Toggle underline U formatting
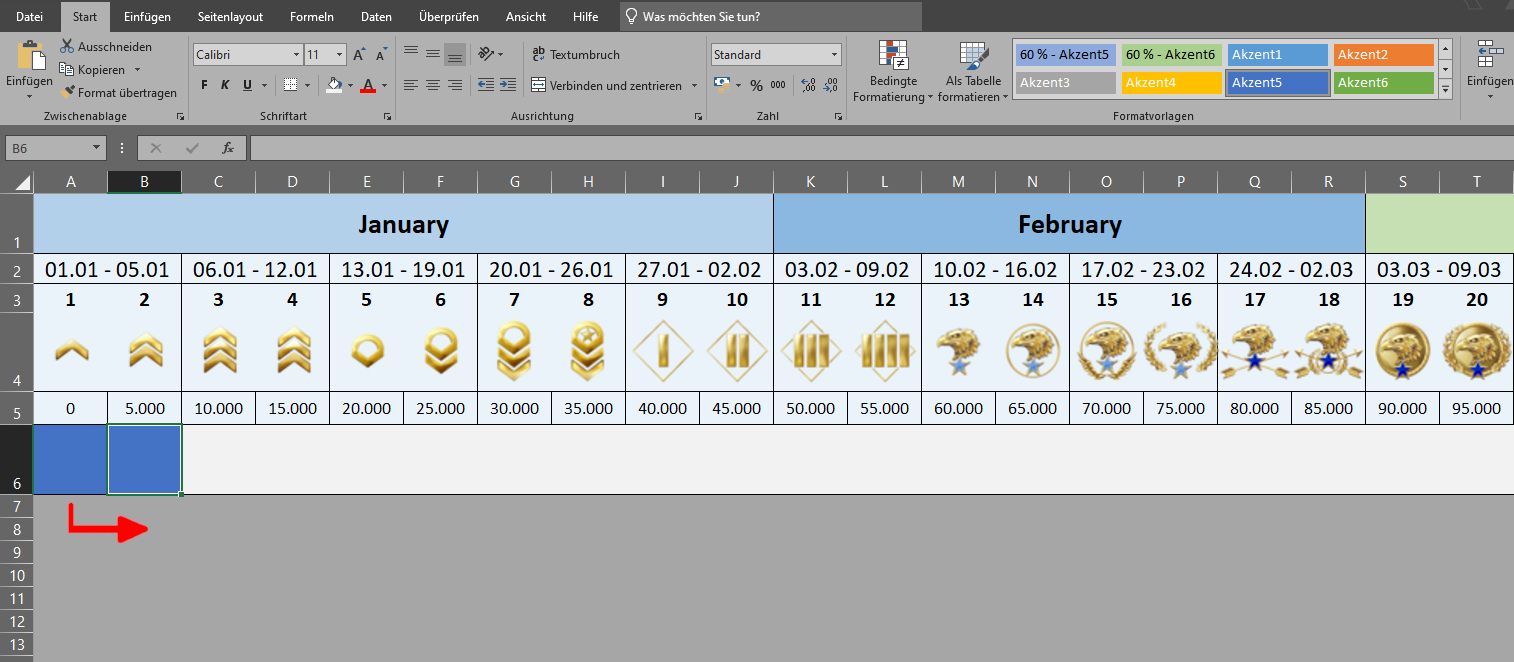The width and height of the screenshot is (1514, 662). 247,85
